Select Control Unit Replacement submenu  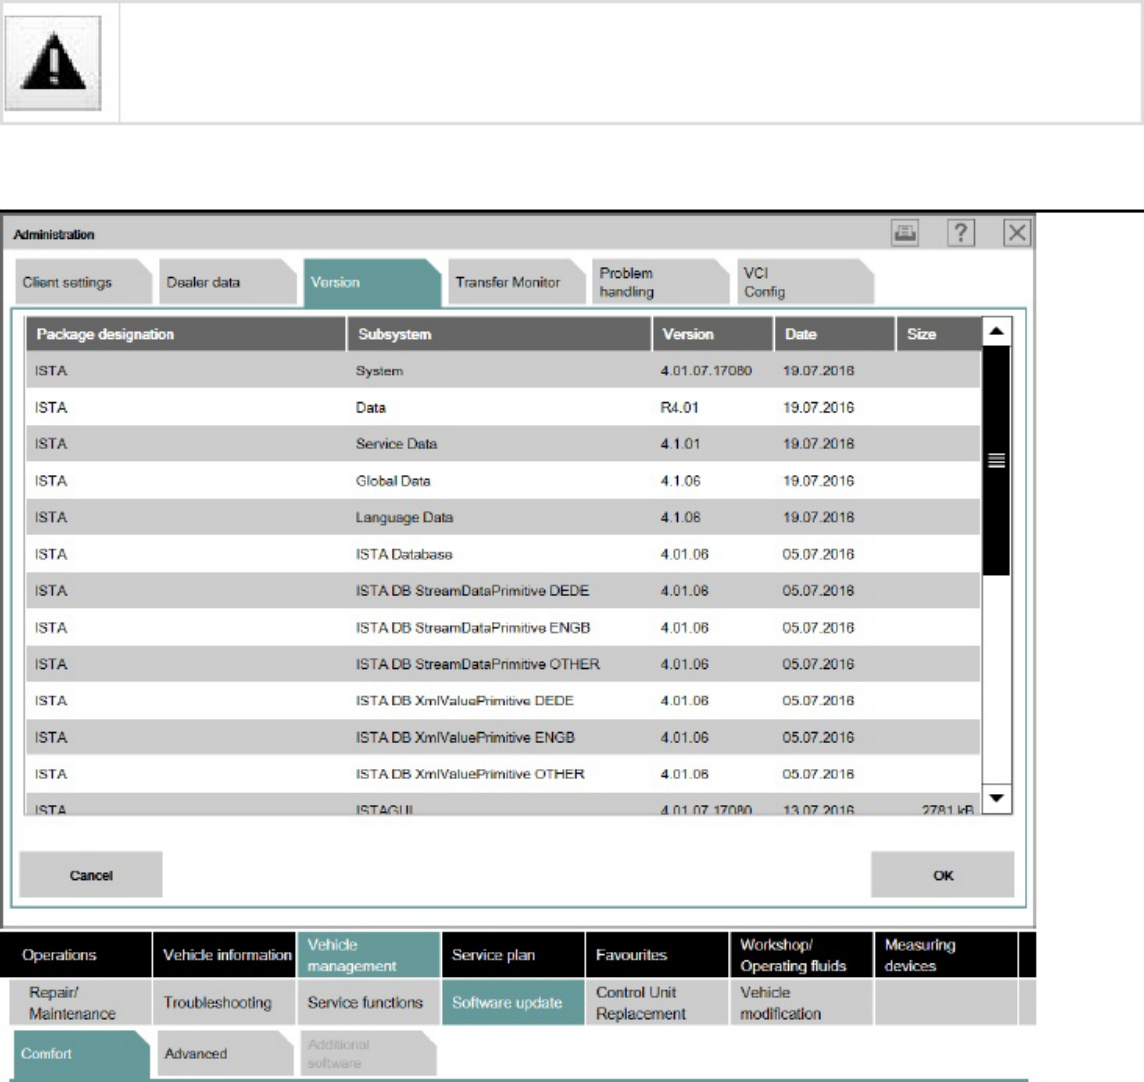pos(657,1002)
